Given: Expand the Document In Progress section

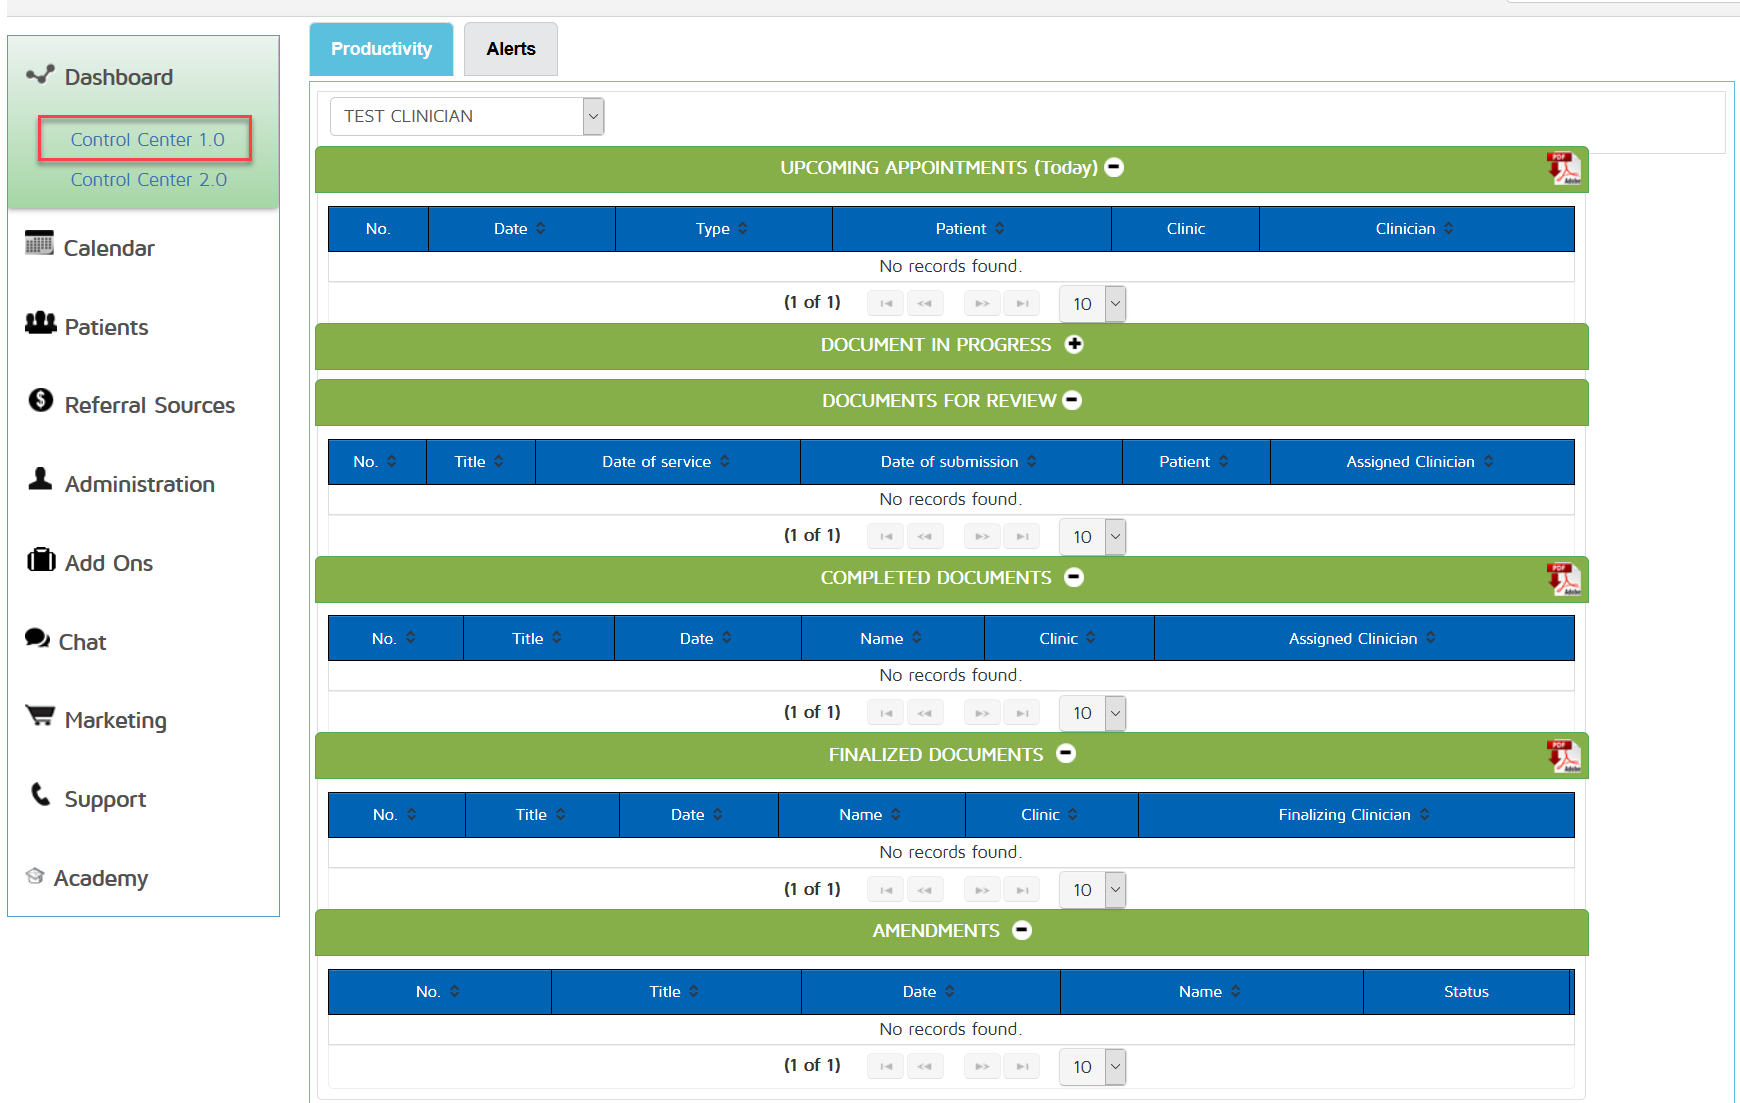Looking at the screenshot, I should 1075,345.
